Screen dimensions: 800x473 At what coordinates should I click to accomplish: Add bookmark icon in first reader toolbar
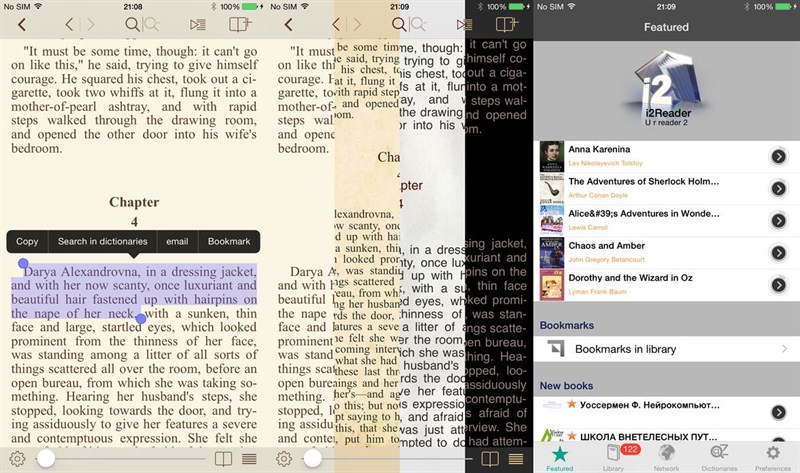tap(240, 24)
